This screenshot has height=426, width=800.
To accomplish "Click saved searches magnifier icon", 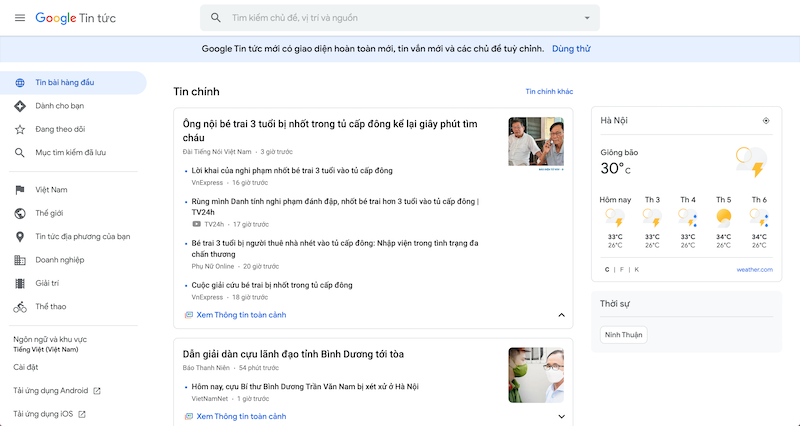I will click(20, 153).
